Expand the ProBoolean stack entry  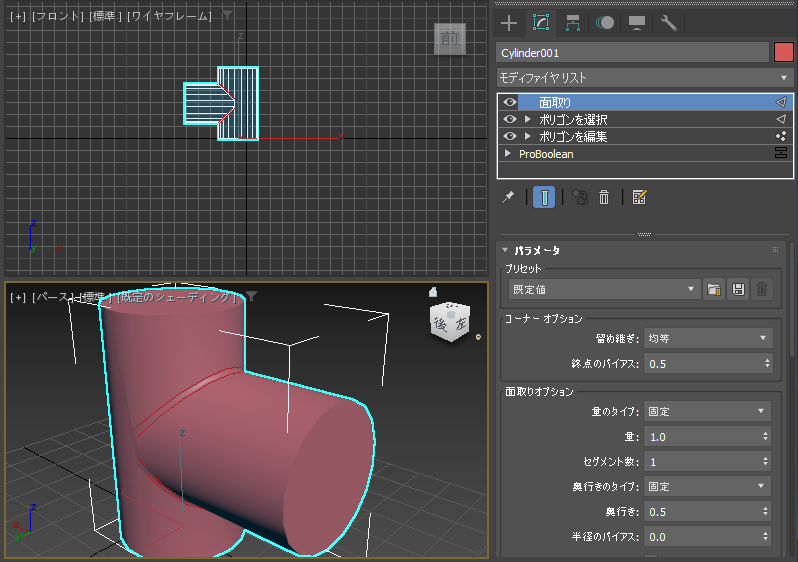(507, 153)
